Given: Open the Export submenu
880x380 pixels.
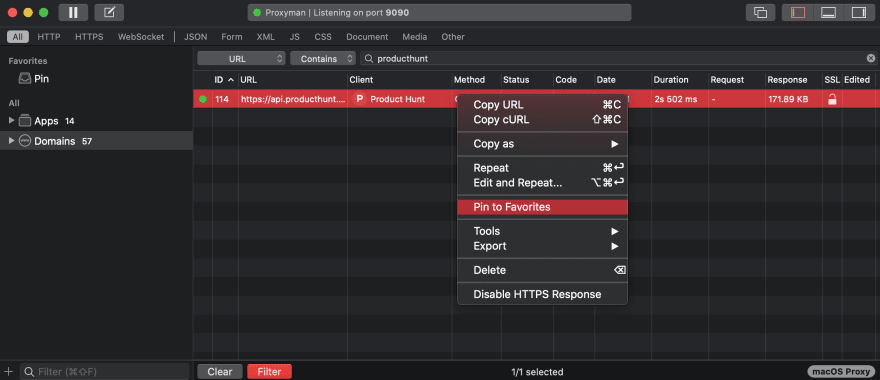Looking at the screenshot, I should point(542,246).
